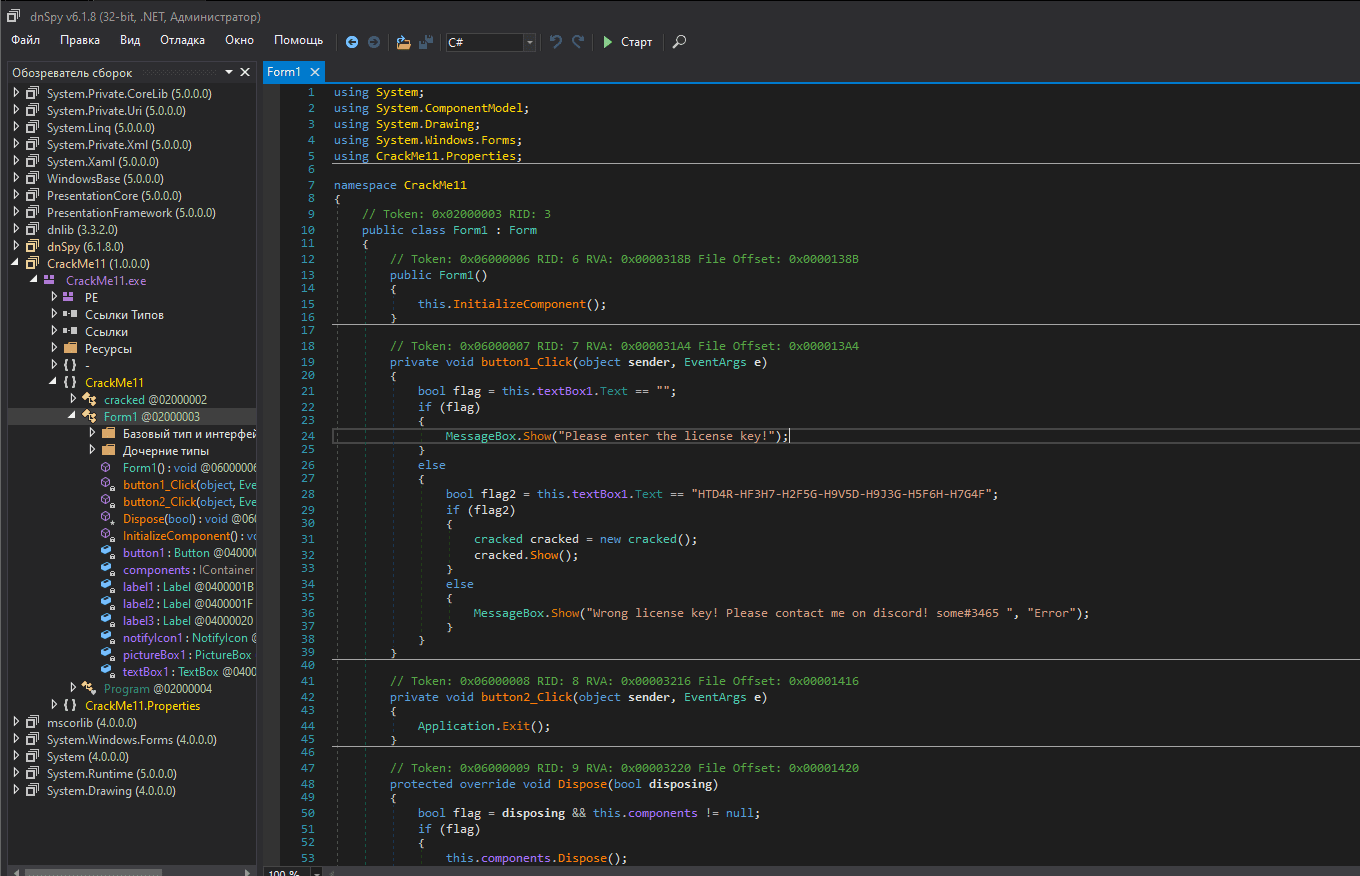Image resolution: width=1360 pixels, height=876 pixels.
Task: Select the label1 : Label field
Action: pos(188,586)
